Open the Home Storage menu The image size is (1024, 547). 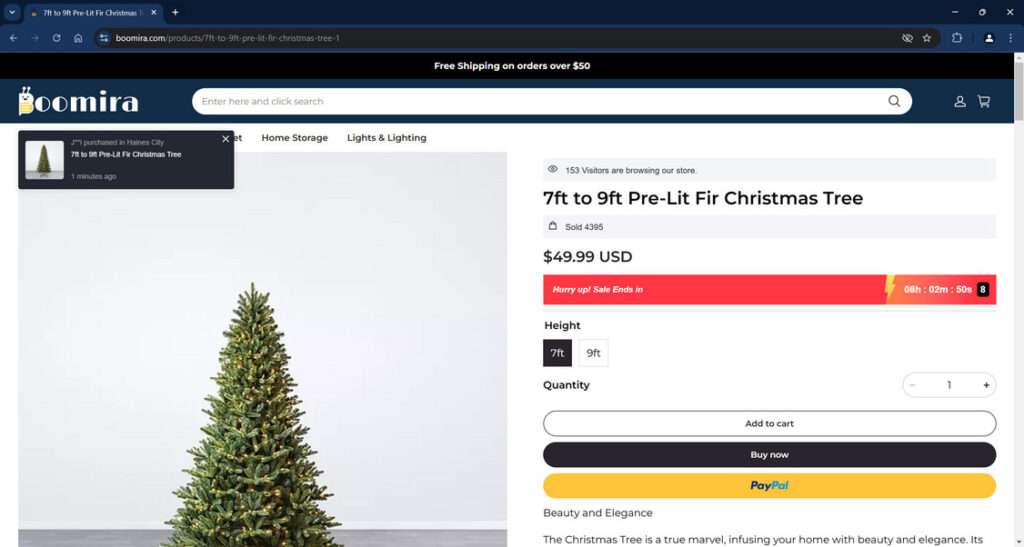coord(295,138)
